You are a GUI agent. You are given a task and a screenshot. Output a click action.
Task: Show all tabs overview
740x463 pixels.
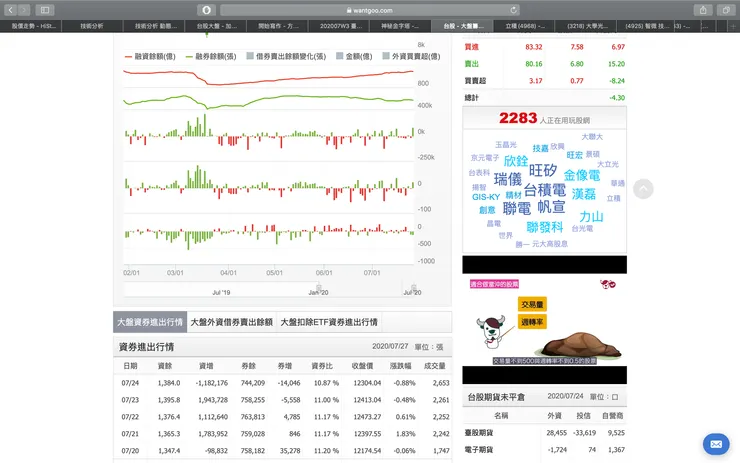click(x=726, y=9)
